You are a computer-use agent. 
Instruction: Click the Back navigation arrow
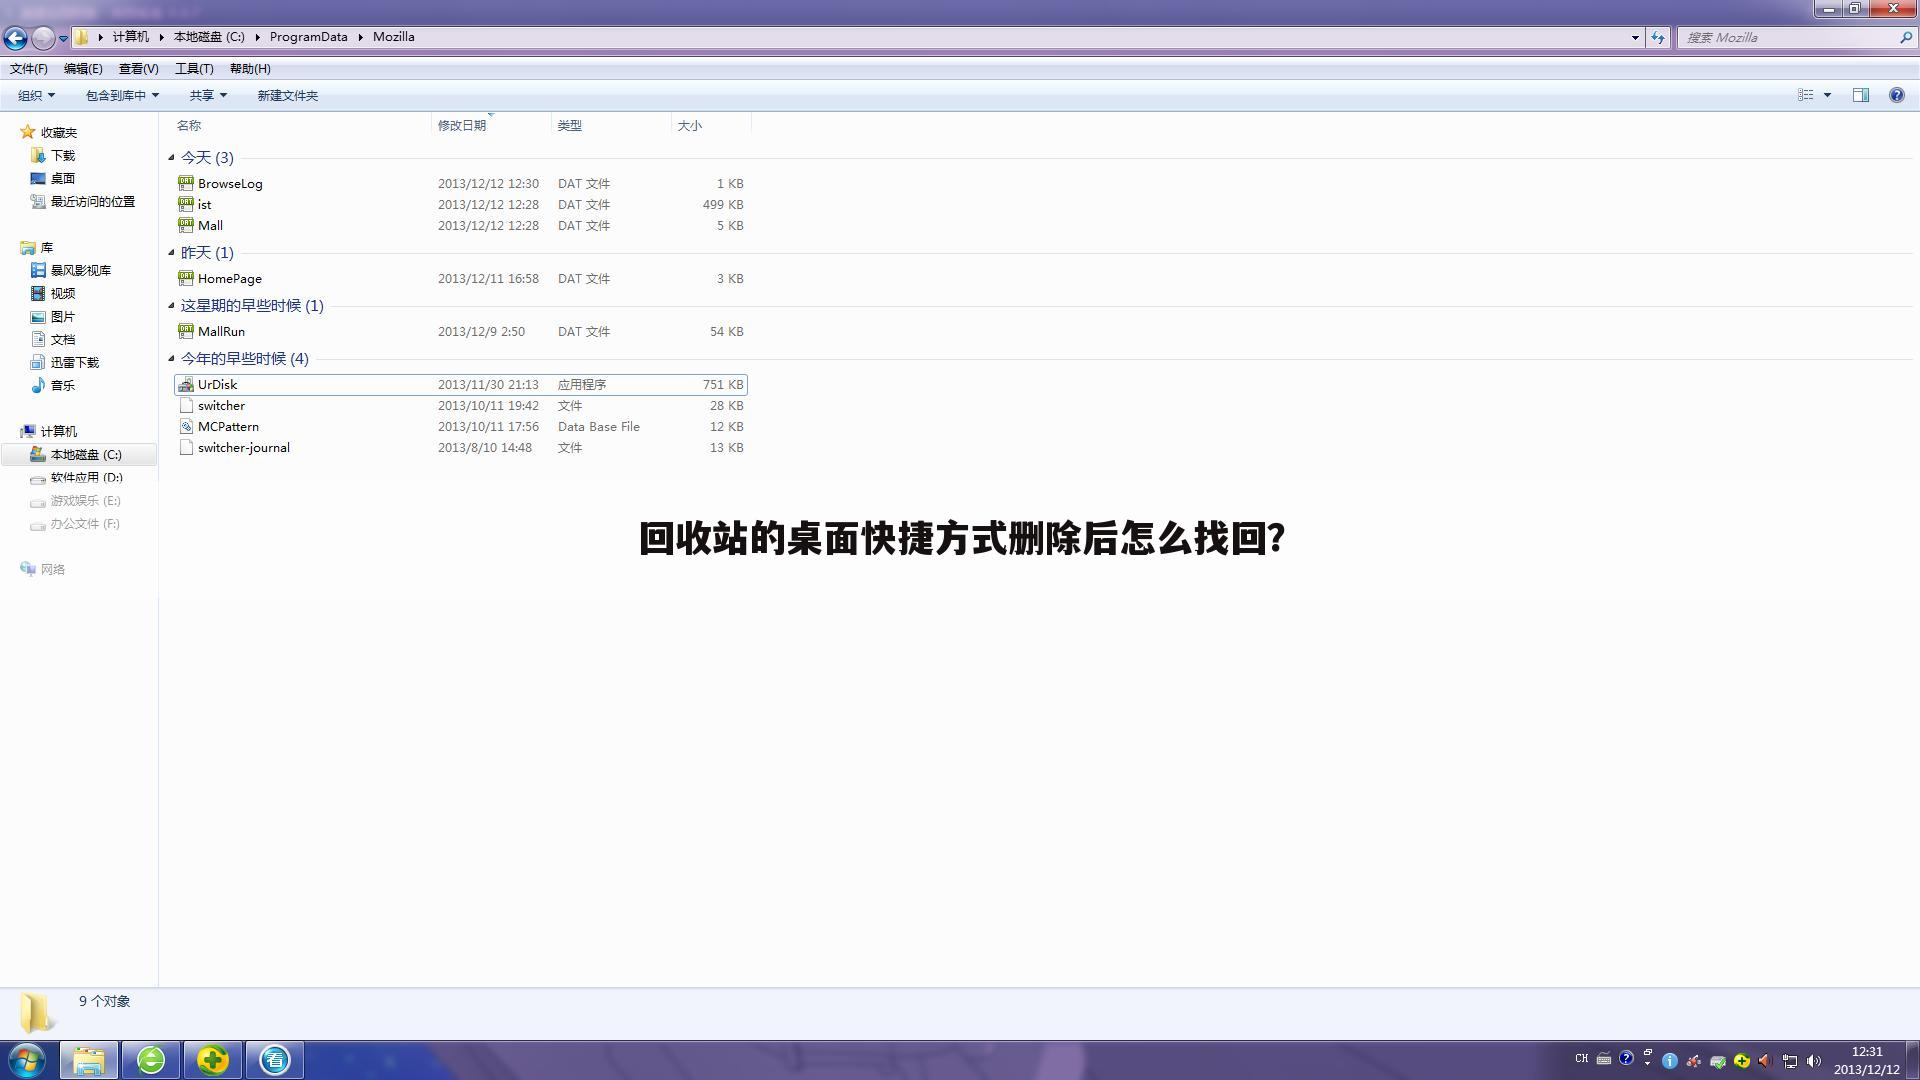tap(15, 38)
